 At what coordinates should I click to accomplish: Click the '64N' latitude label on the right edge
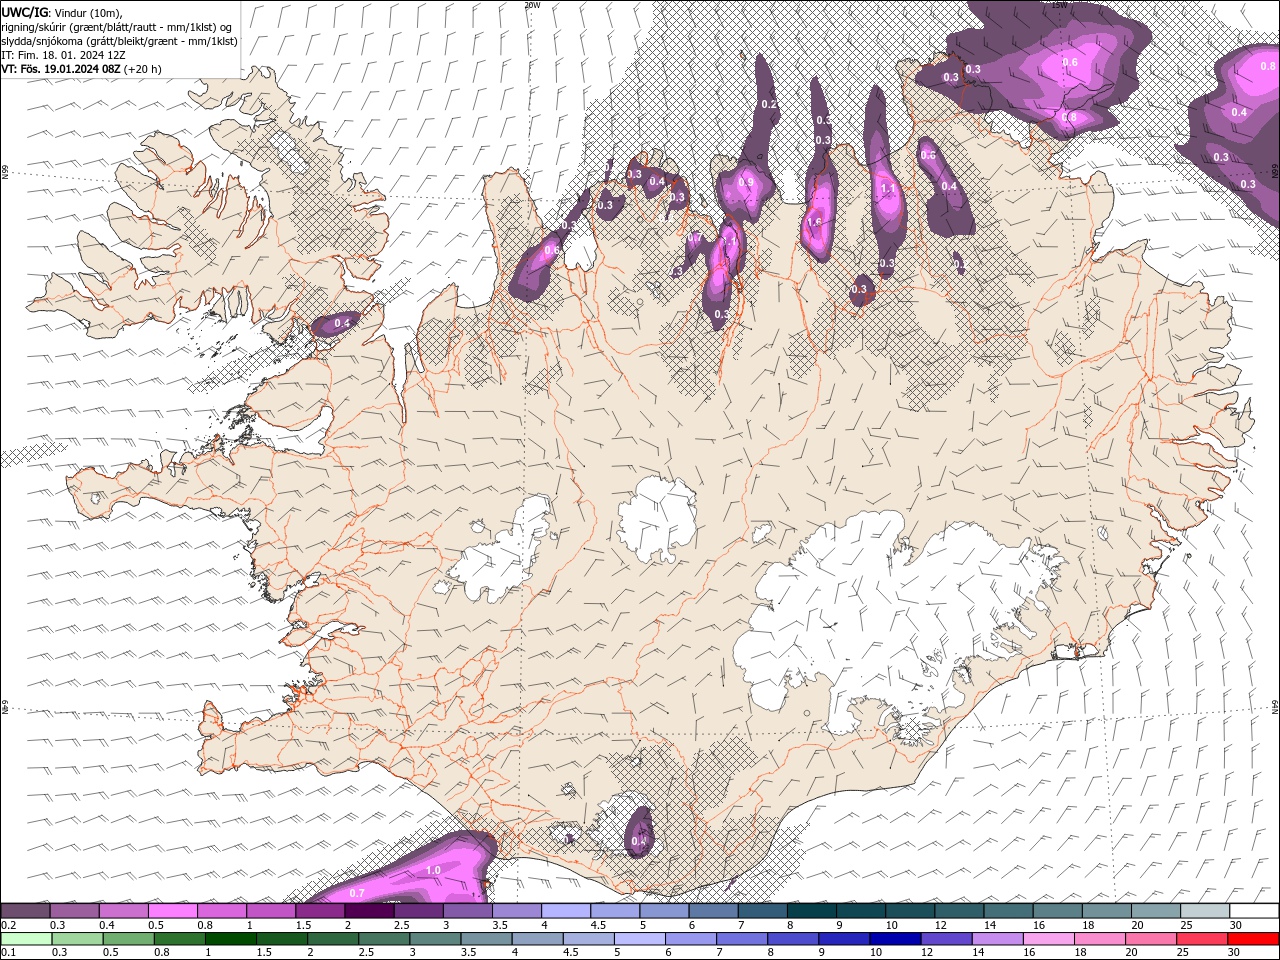tap(1275, 707)
